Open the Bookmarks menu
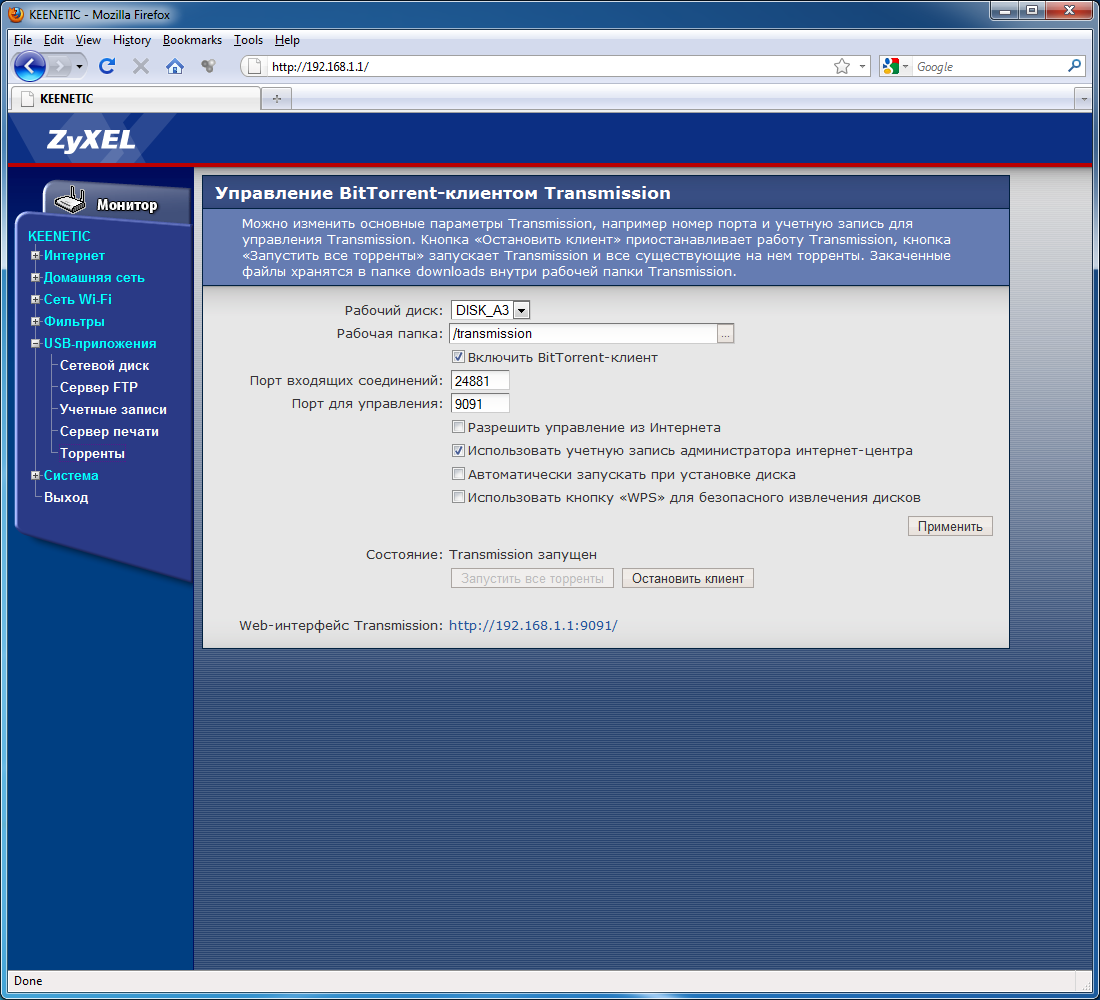Viewport: 1100px width, 1000px height. tap(192, 40)
